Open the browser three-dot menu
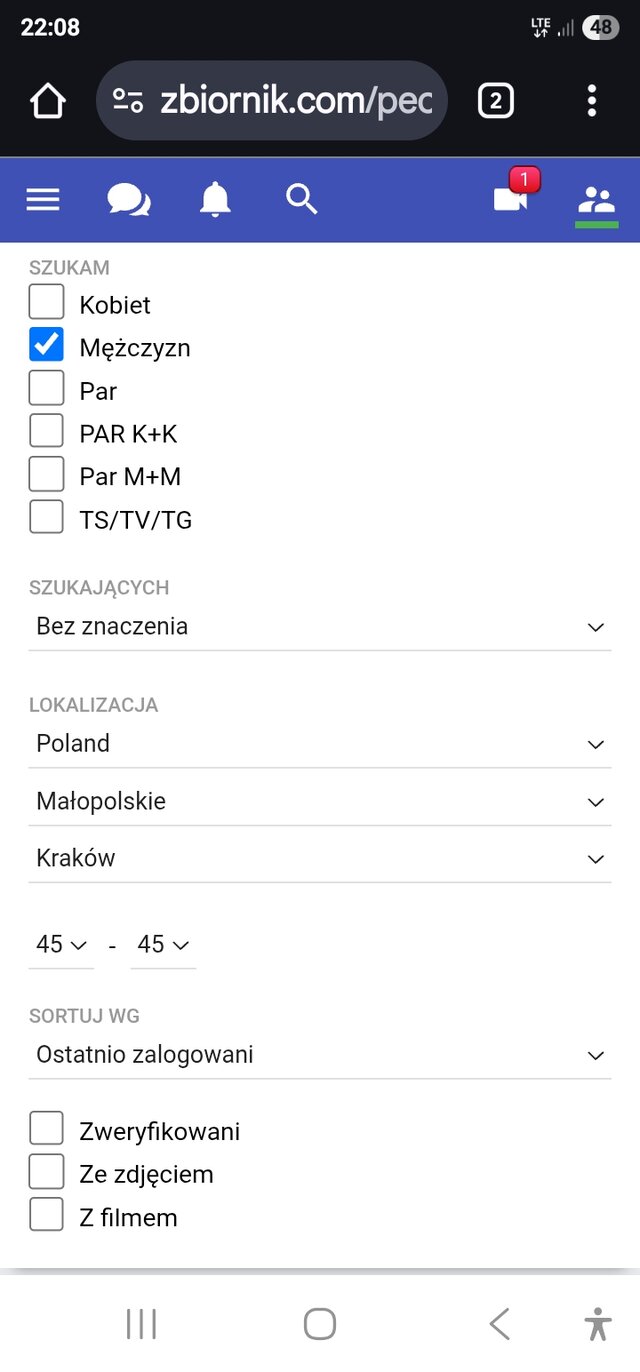The width and height of the screenshot is (640, 1372). pyautogui.click(x=592, y=101)
